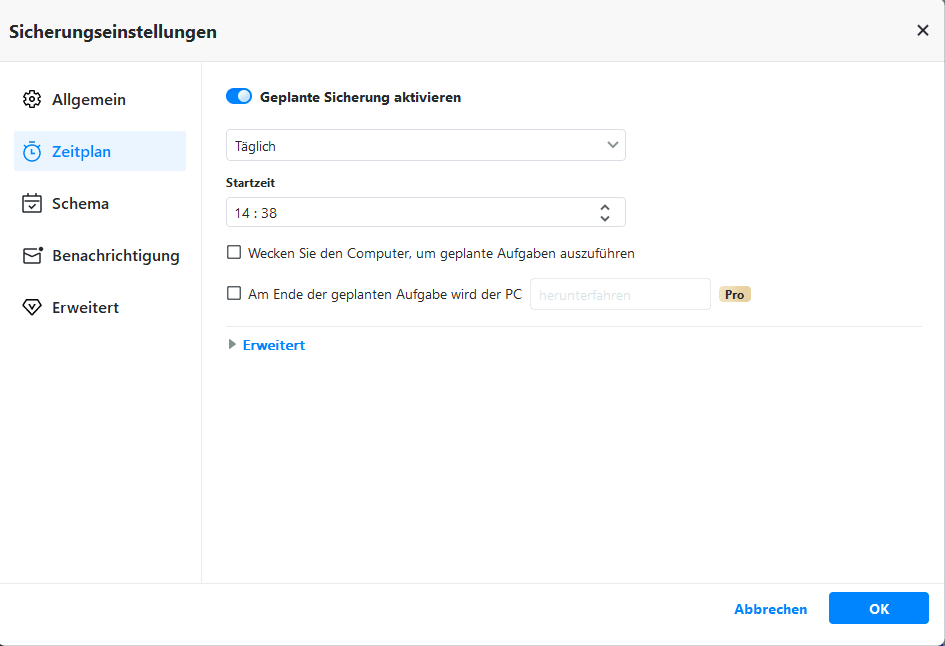This screenshot has width=945, height=646.
Task: Check the Wecken Sie den Computer checkbox
Action: pyautogui.click(x=234, y=253)
